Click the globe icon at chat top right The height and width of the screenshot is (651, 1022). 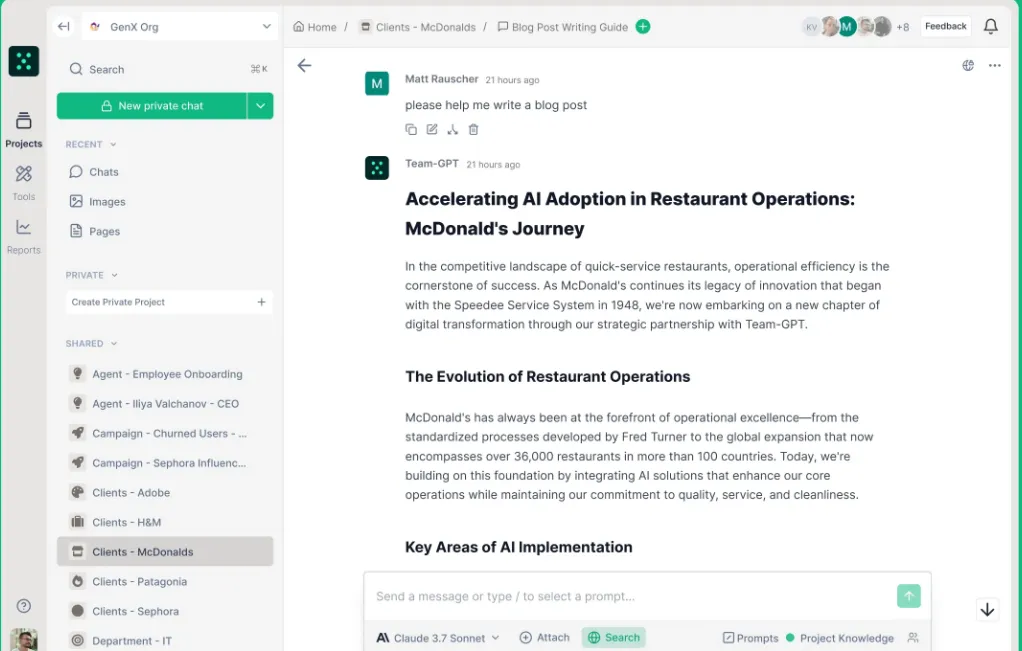[x=968, y=65]
